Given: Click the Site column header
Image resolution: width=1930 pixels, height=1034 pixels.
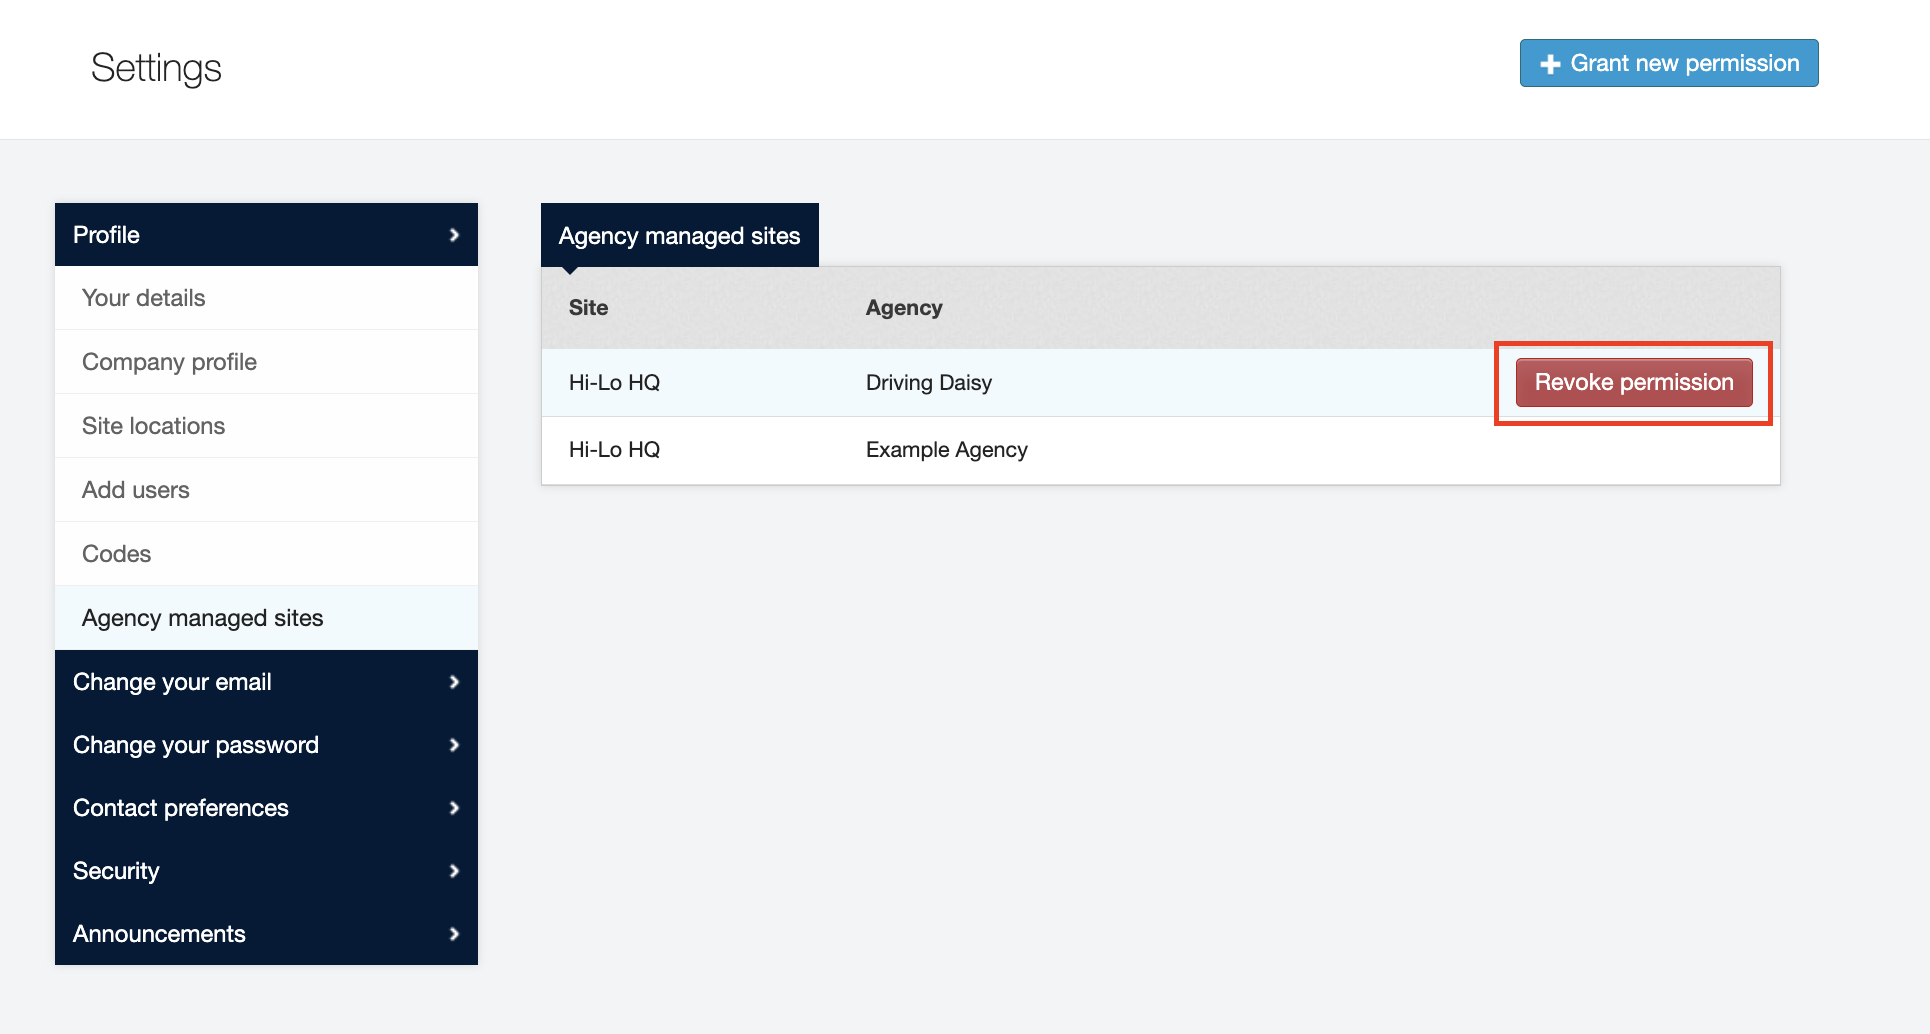Looking at the screenshot, I should [x=588, y=308].
